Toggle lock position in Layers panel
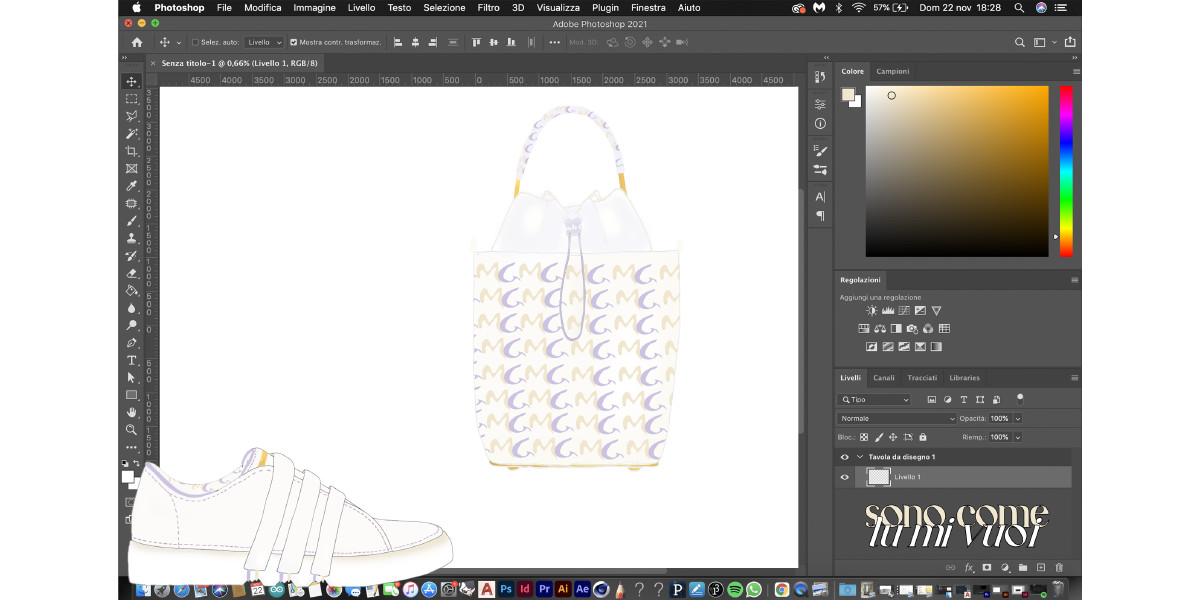The width and height of the screenshot is (1200, 600). pos(893,437)
